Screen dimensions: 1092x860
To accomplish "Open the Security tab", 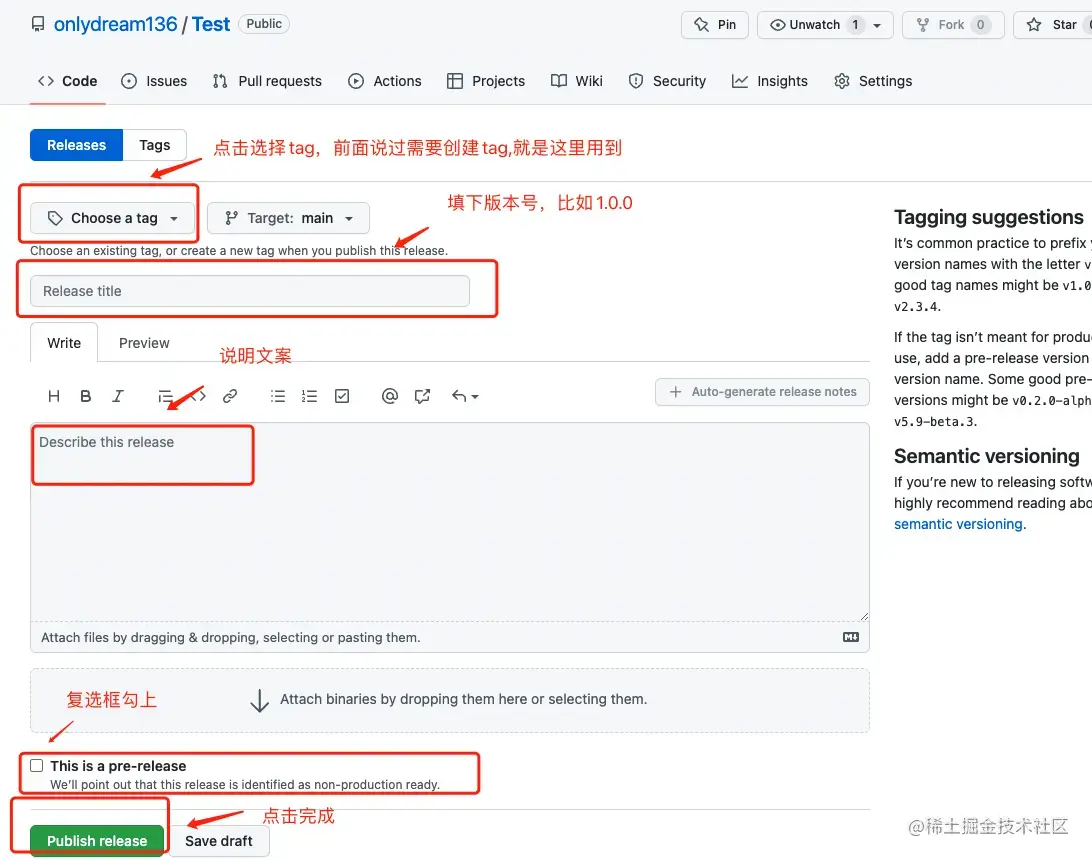I will pyautogui.click(x=667, y=81).
